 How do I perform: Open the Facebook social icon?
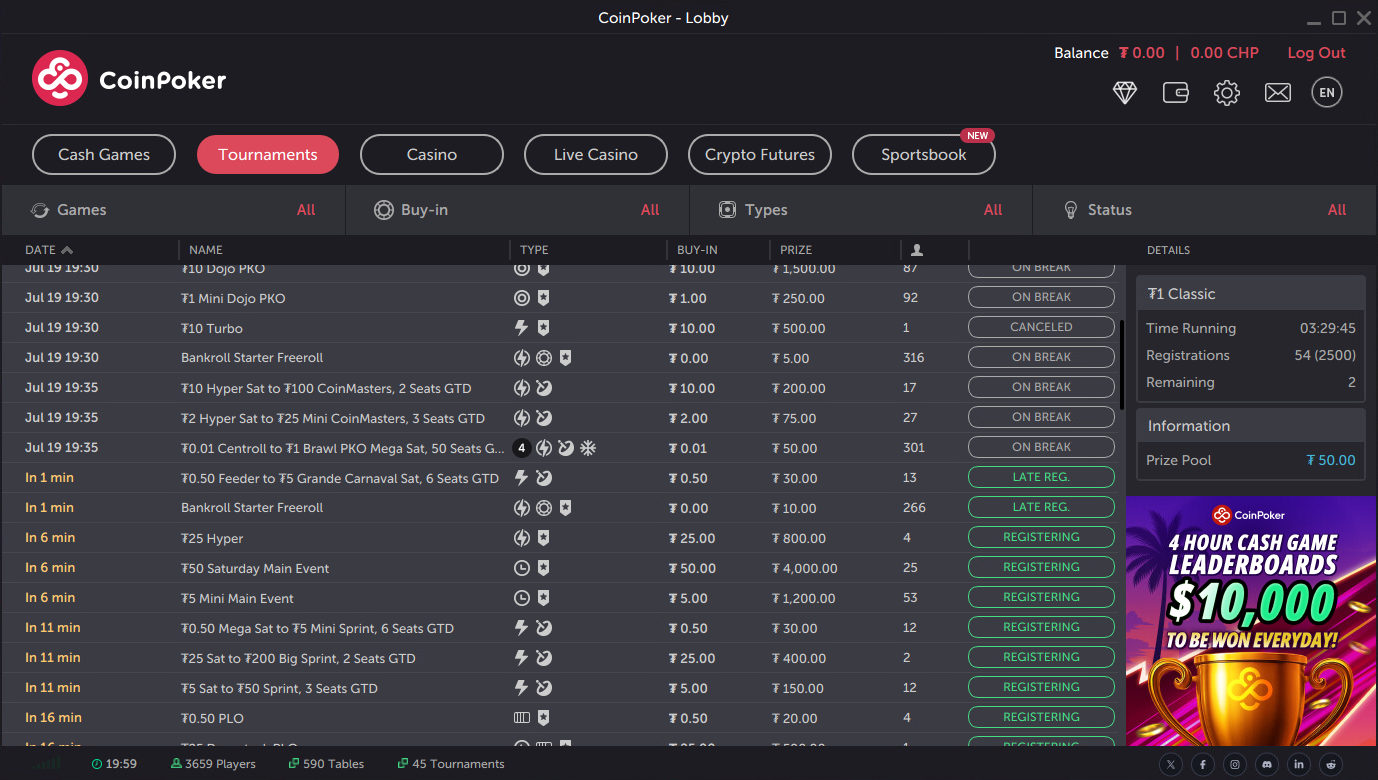(x=1203, y=764)
